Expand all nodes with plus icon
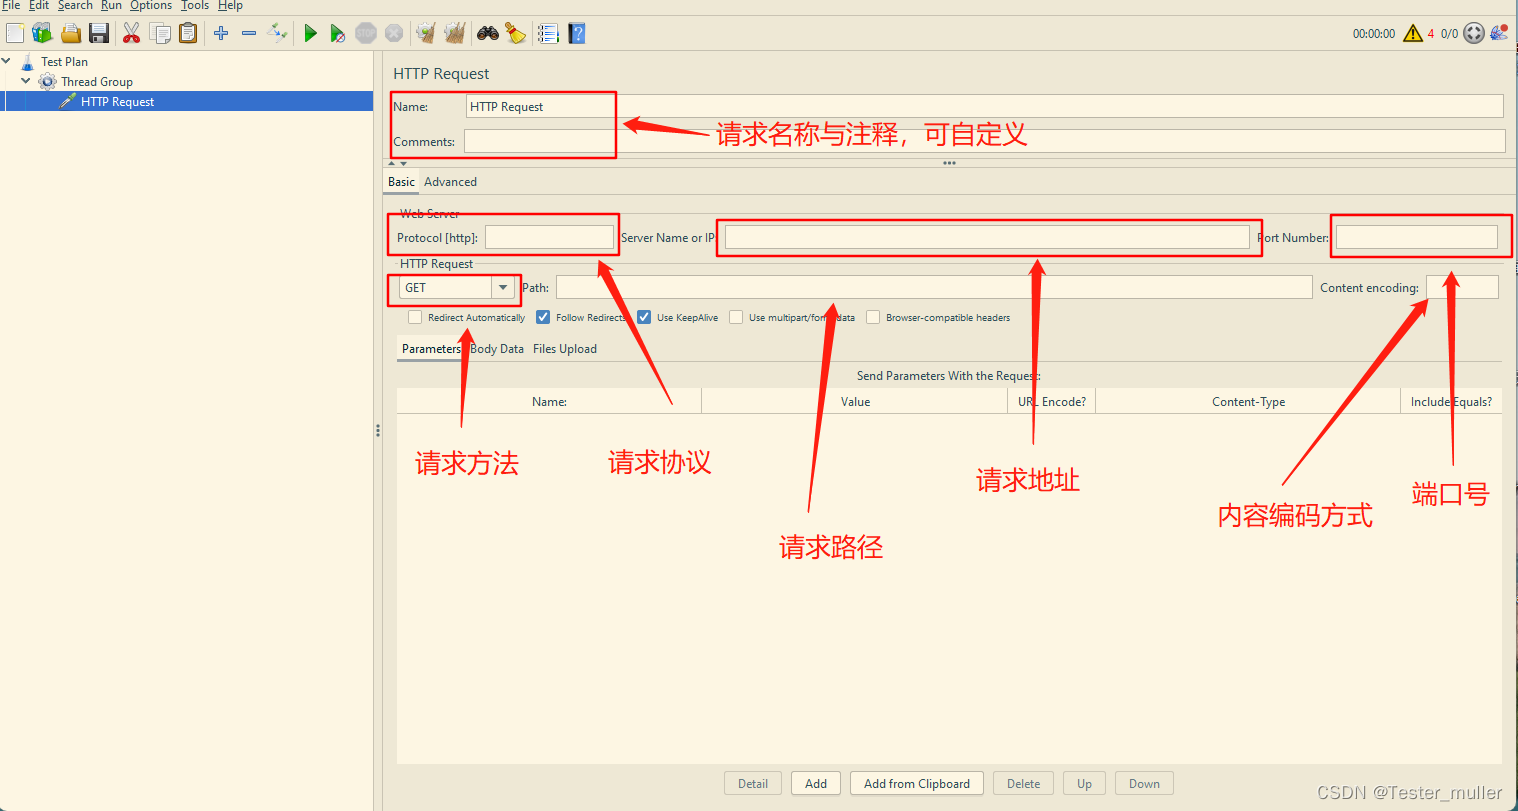The image size is (1518, 811). point(221,33)
